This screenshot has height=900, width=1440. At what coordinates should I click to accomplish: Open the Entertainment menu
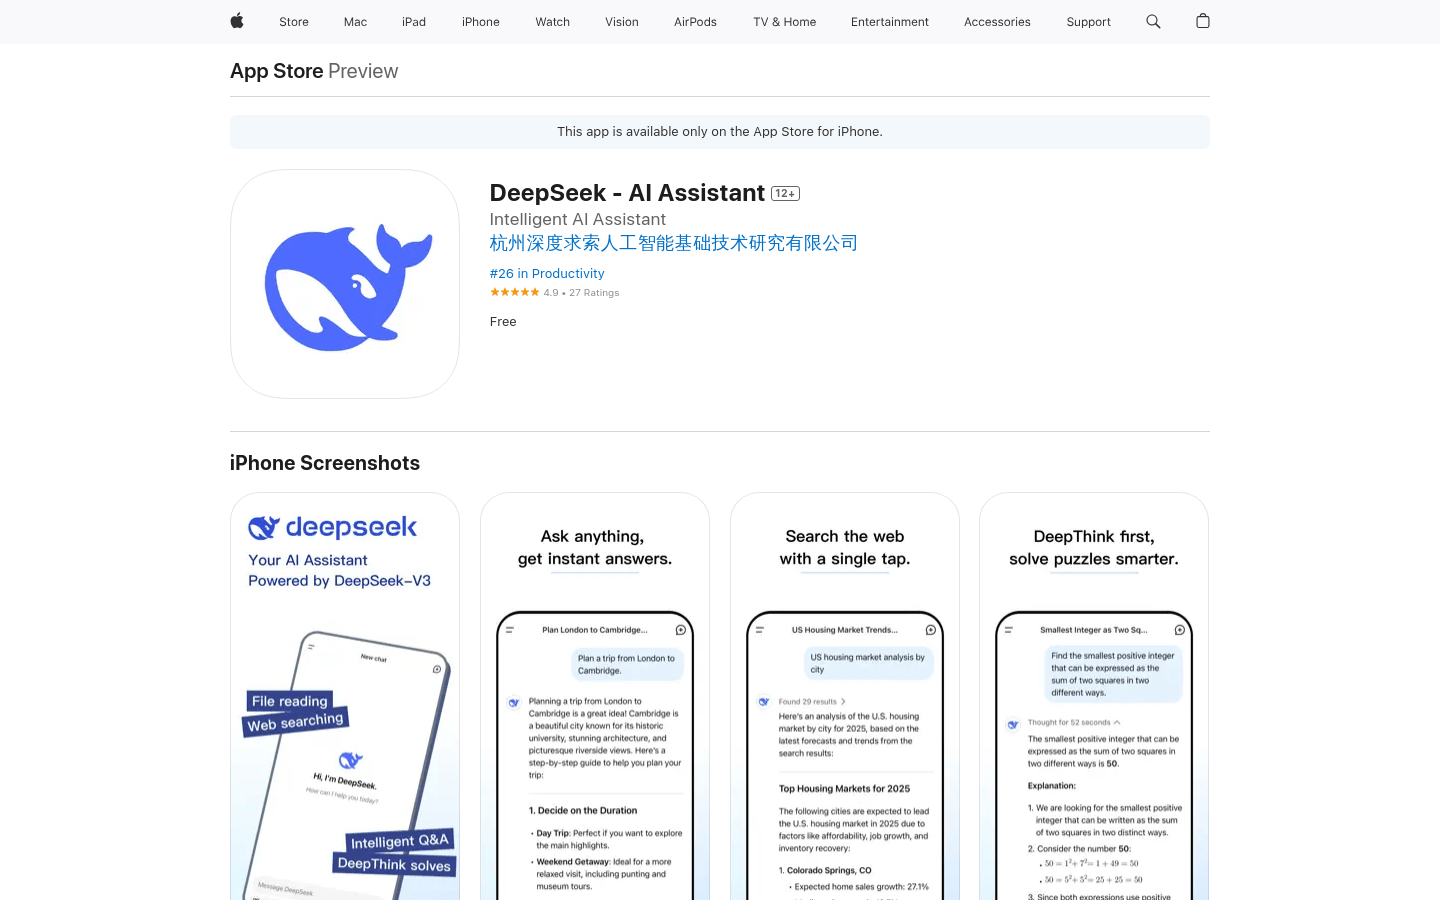(890, 22)
